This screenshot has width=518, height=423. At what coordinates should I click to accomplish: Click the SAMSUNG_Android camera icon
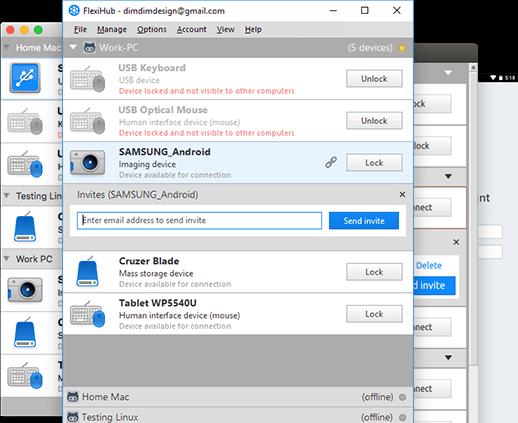(x=87, y=163)
